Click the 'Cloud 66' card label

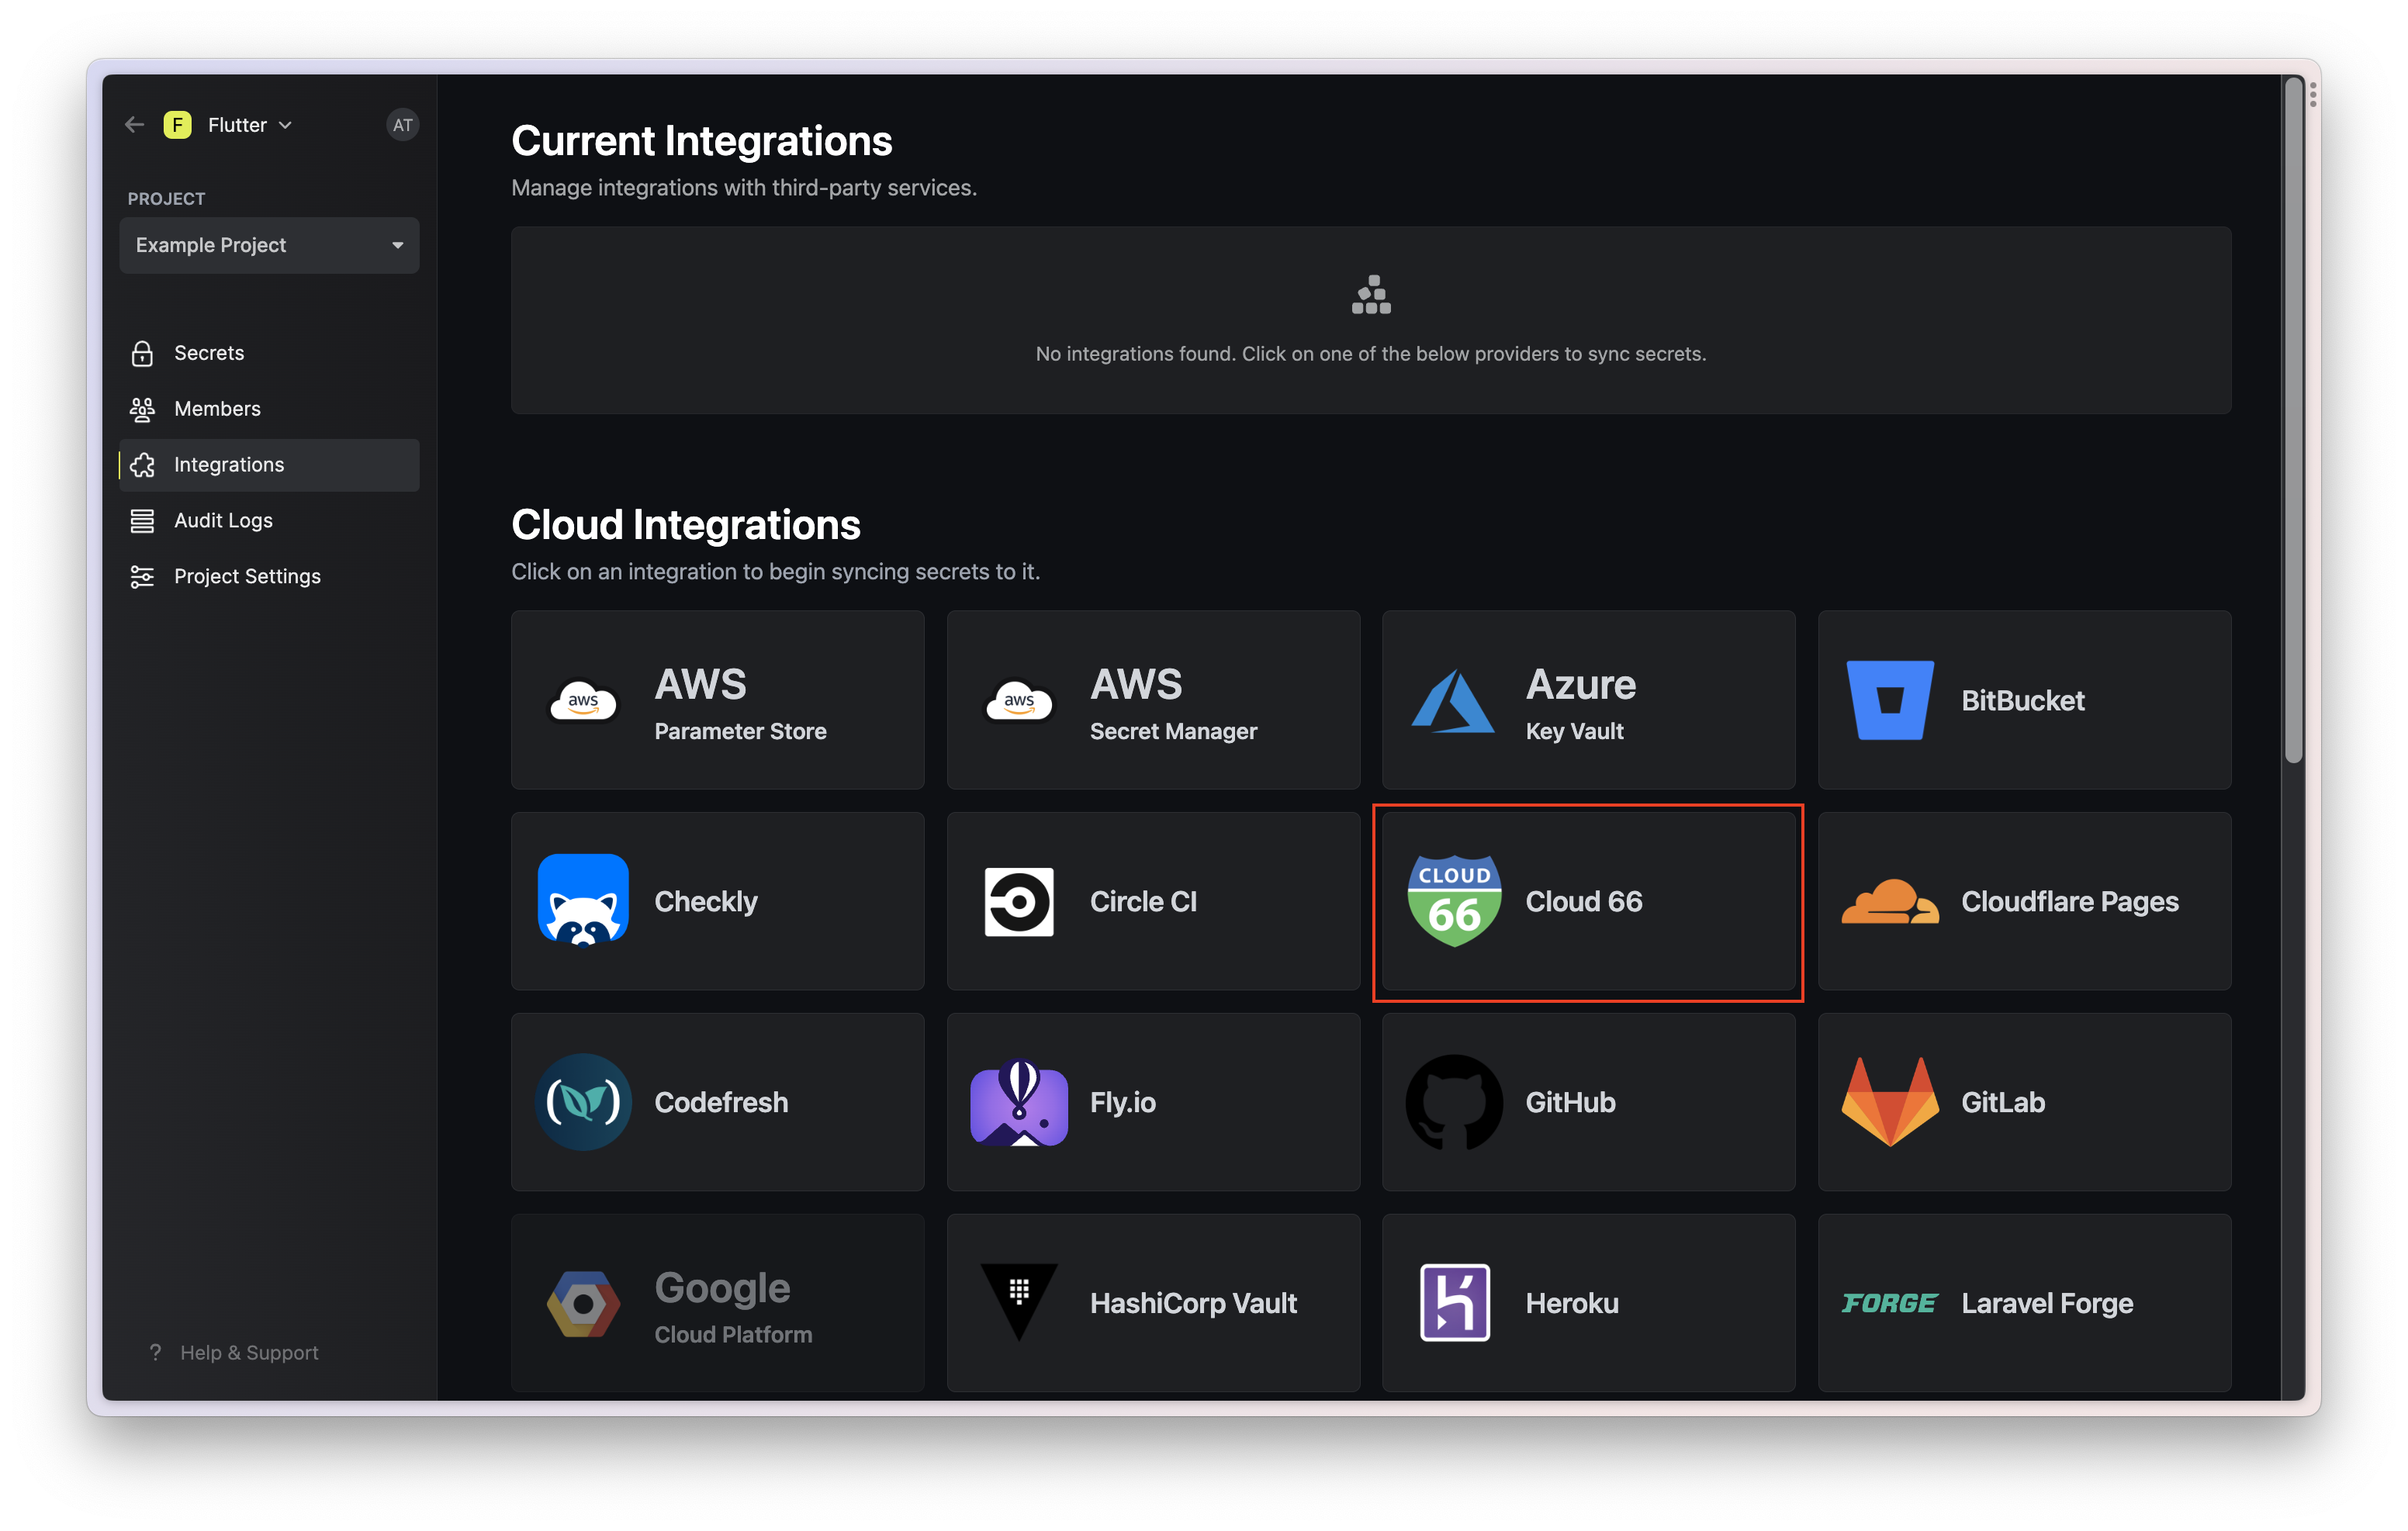click(1584, 901)
